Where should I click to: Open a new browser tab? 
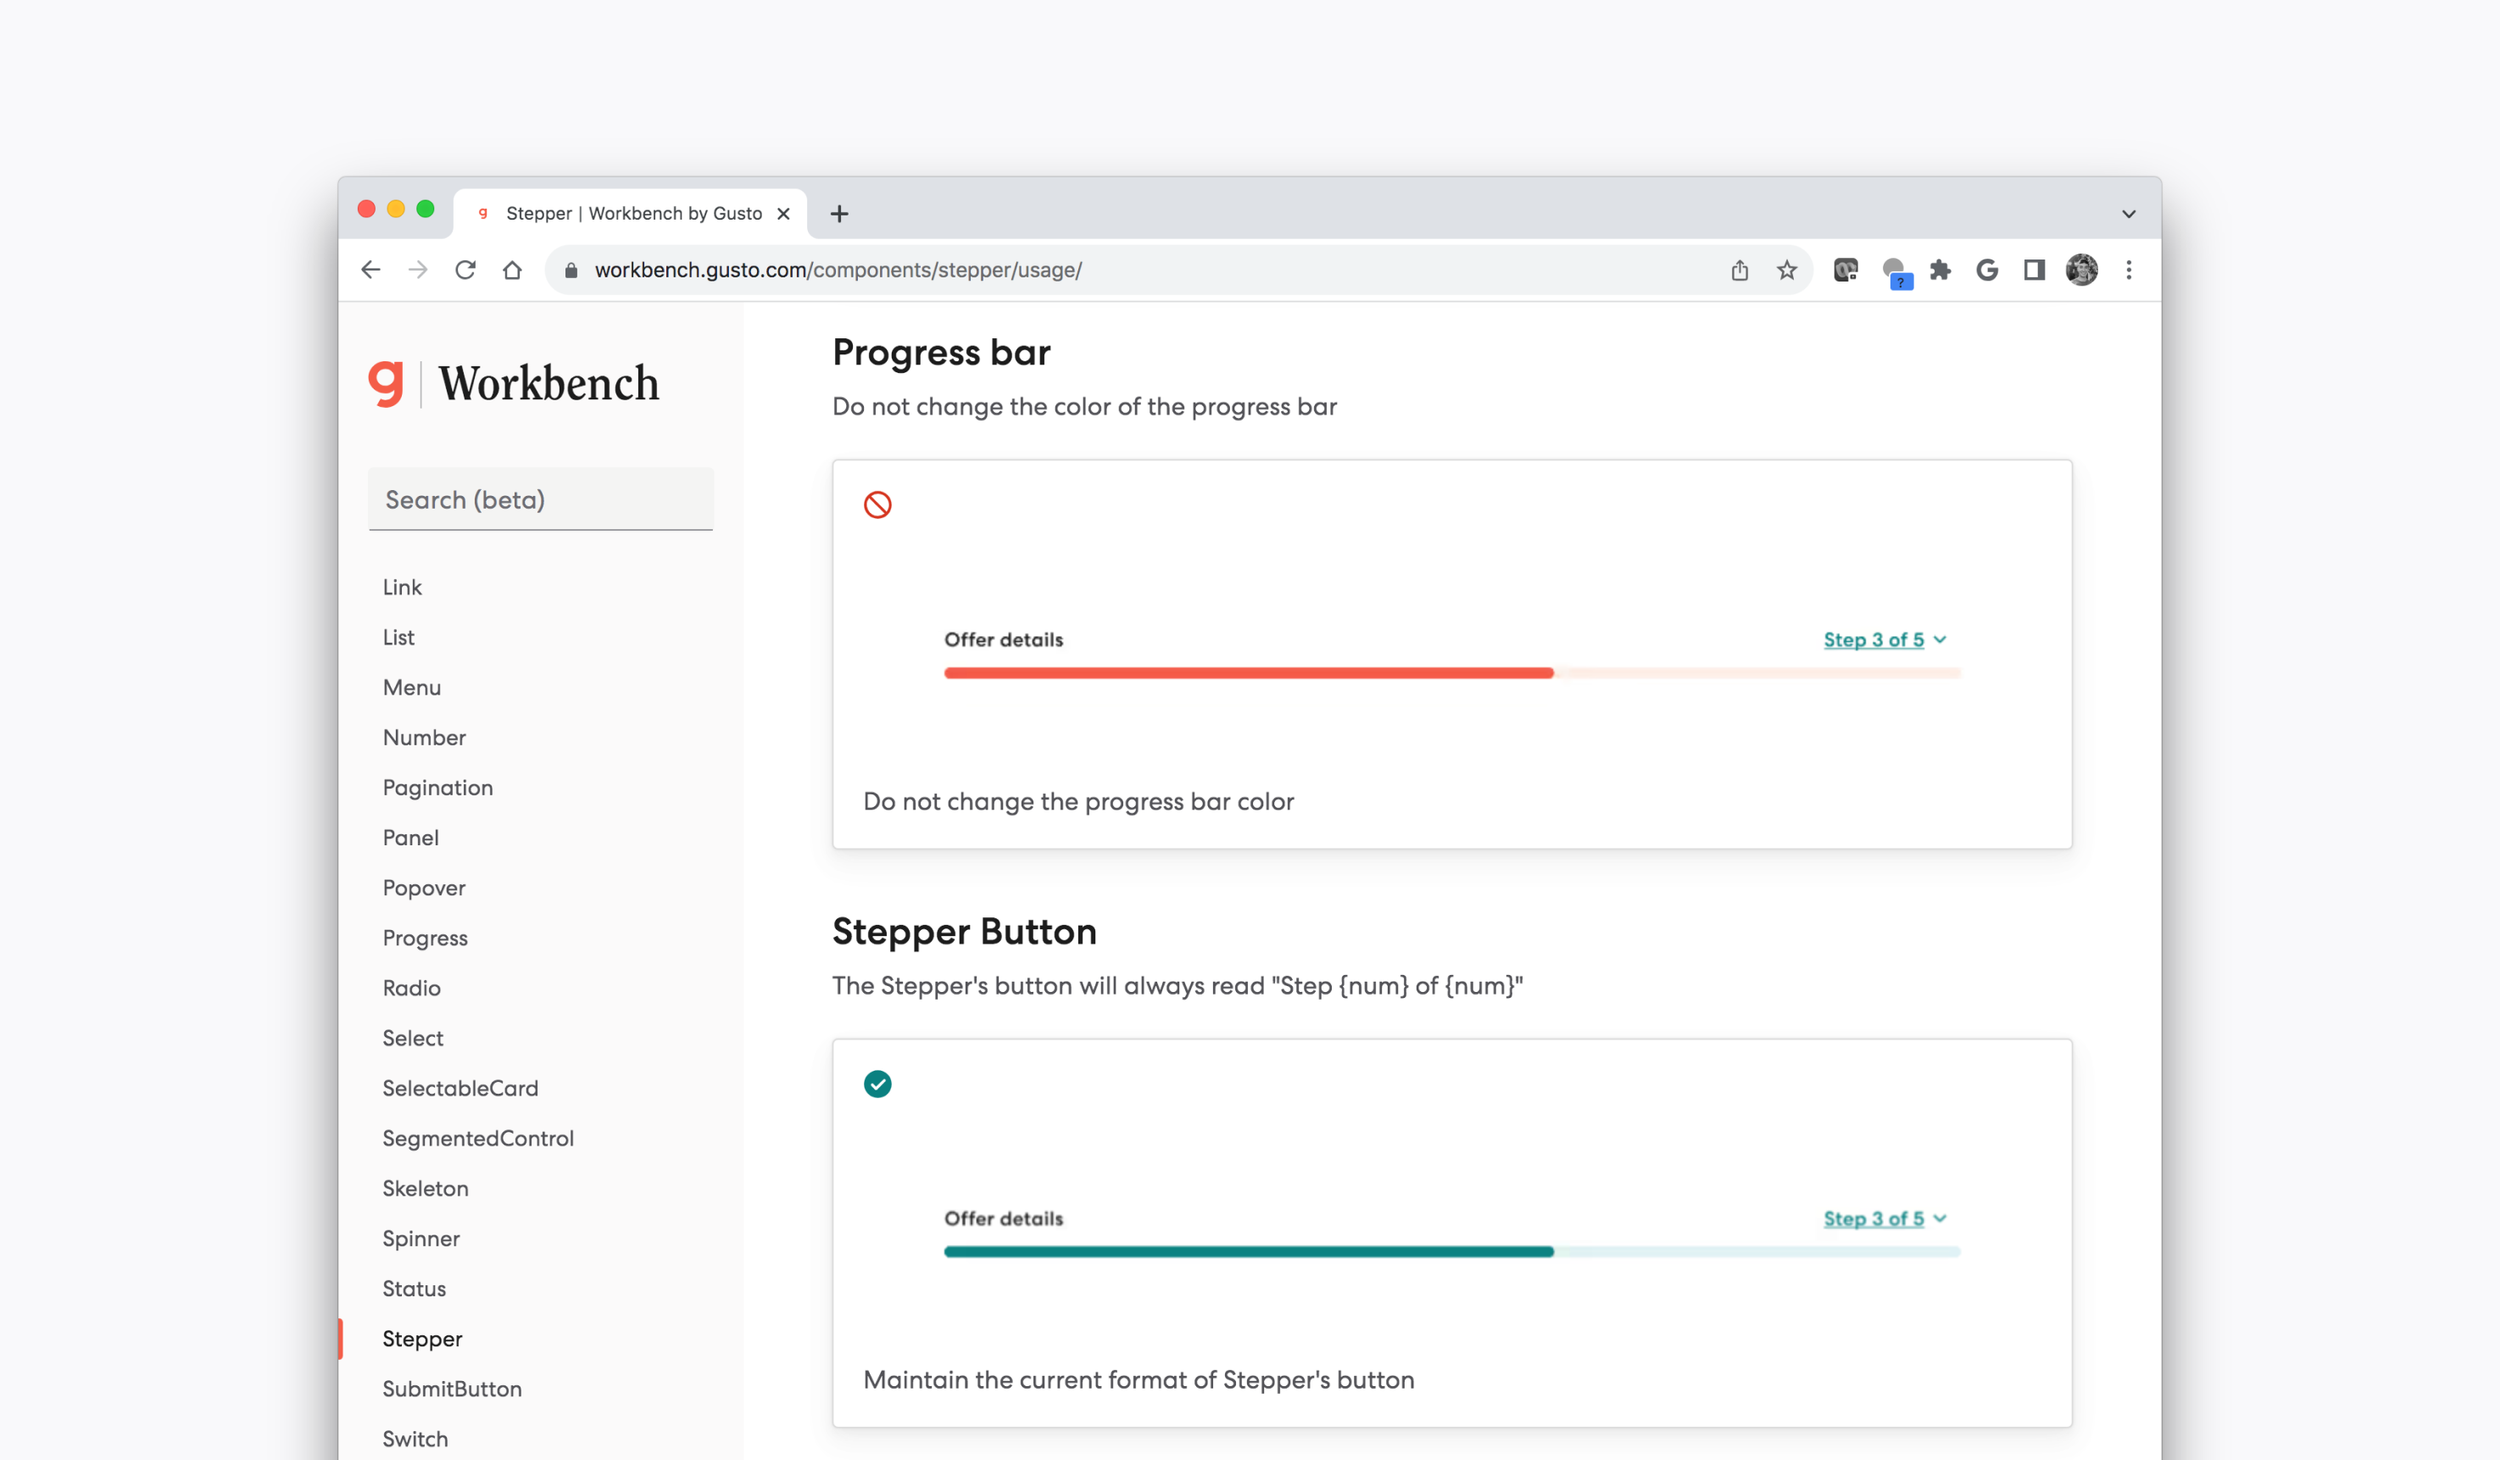click(x=839, y=213)
